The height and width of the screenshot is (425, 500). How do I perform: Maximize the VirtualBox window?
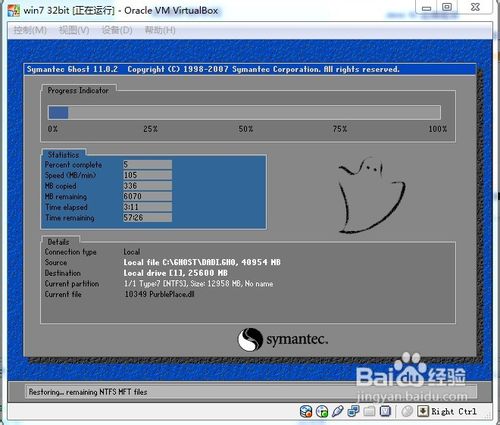pos(447,7)
